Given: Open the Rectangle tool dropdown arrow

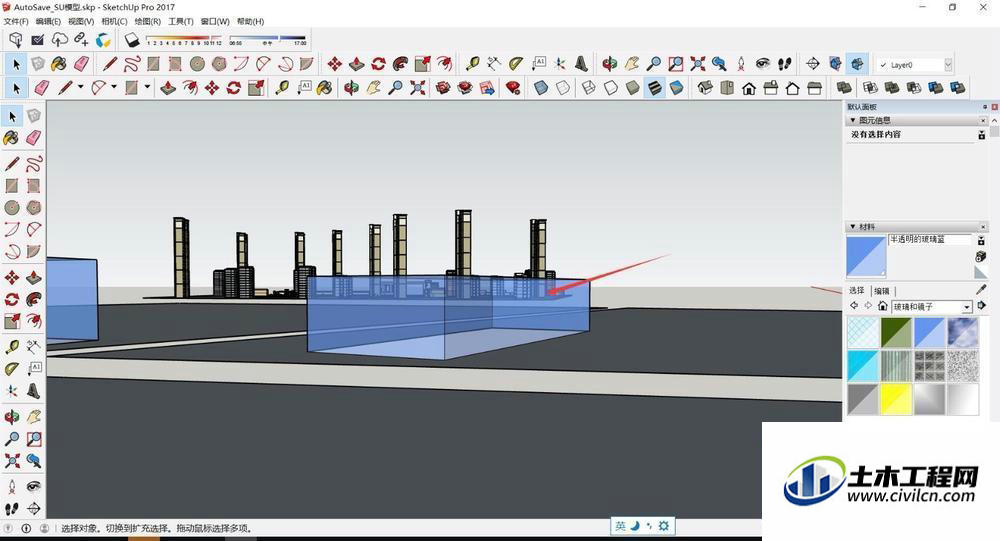Looking at the screenshot, I should click(x=147, y=87).
